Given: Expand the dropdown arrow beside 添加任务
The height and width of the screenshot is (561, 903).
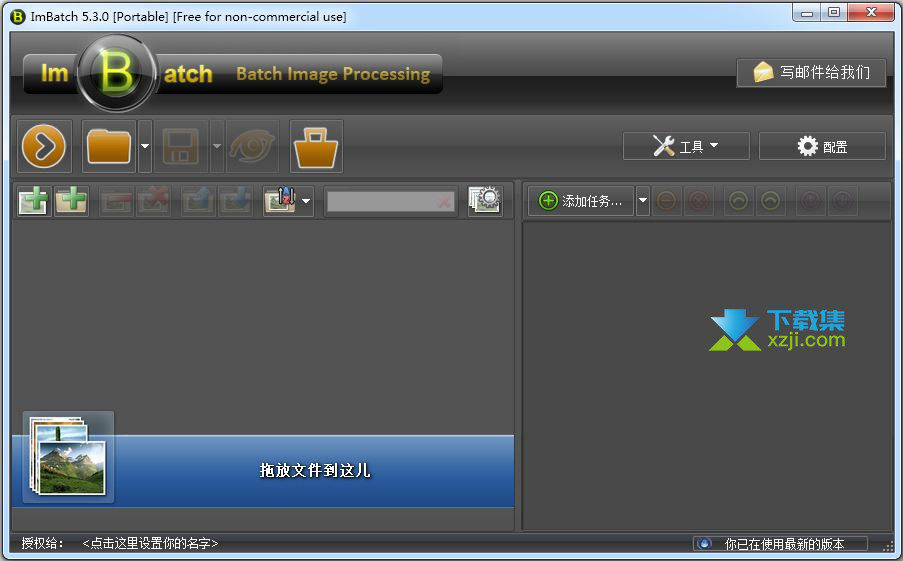Looking at the screenshot, I should [x=643, y=201].
